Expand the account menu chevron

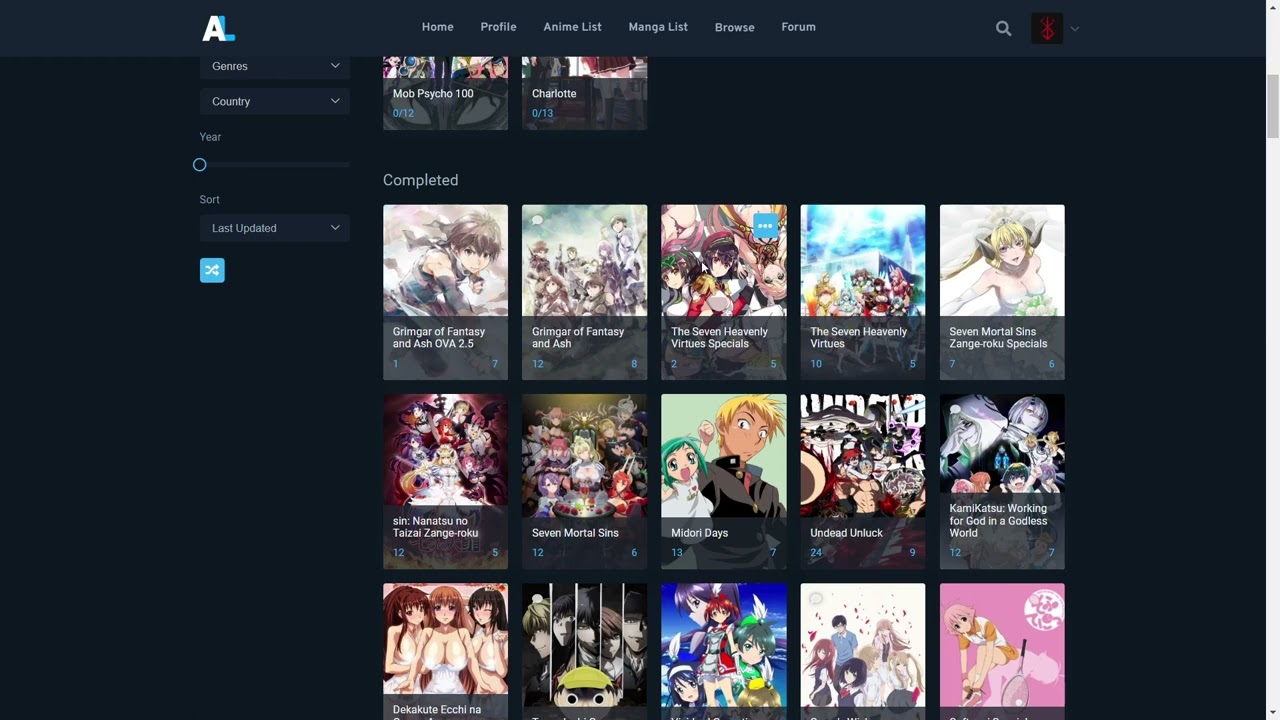coord(1075,29)
